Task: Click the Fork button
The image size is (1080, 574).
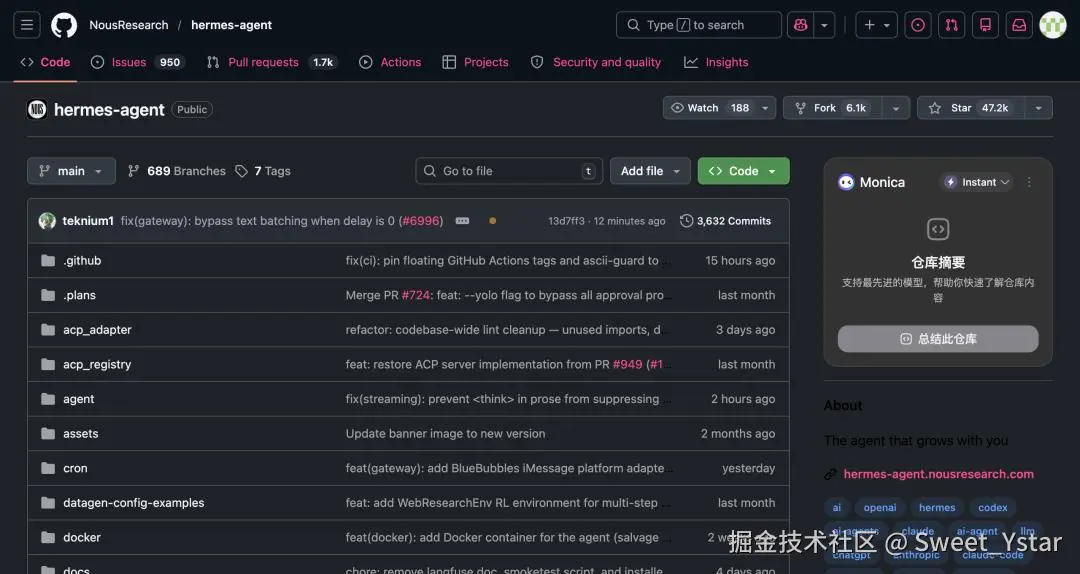Action: coord(832,108)
